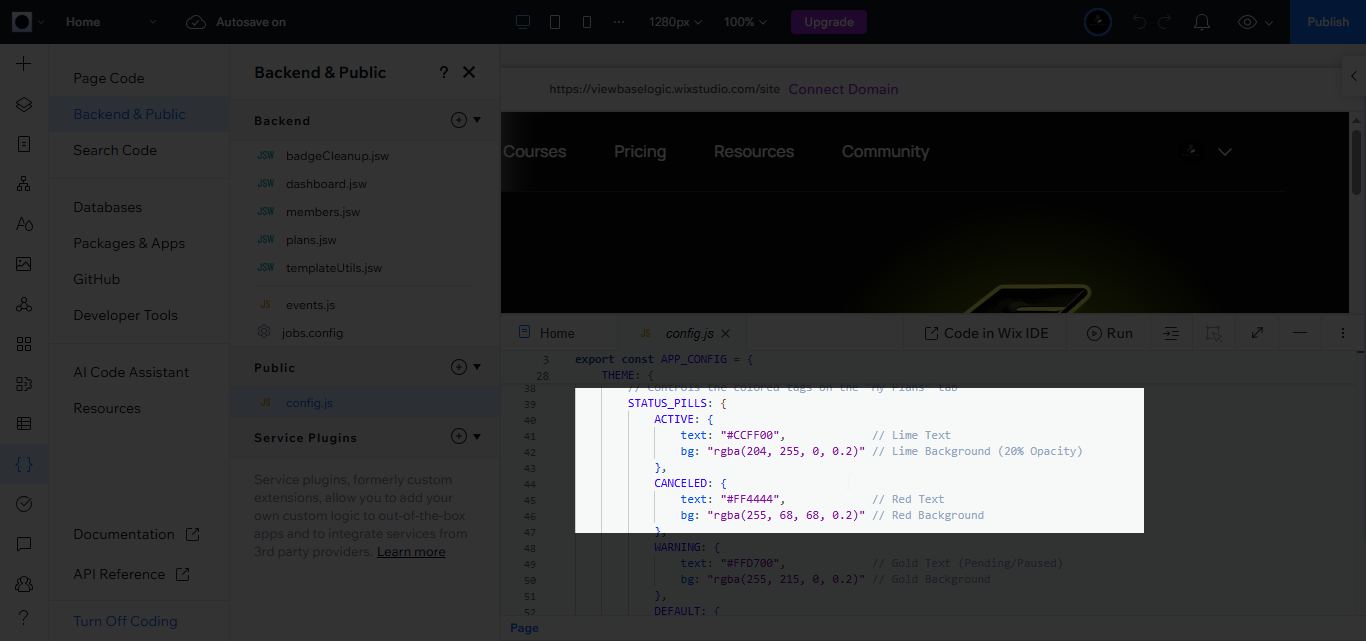
Task: Select Page Code in the menu
Action: coord(108,78)
